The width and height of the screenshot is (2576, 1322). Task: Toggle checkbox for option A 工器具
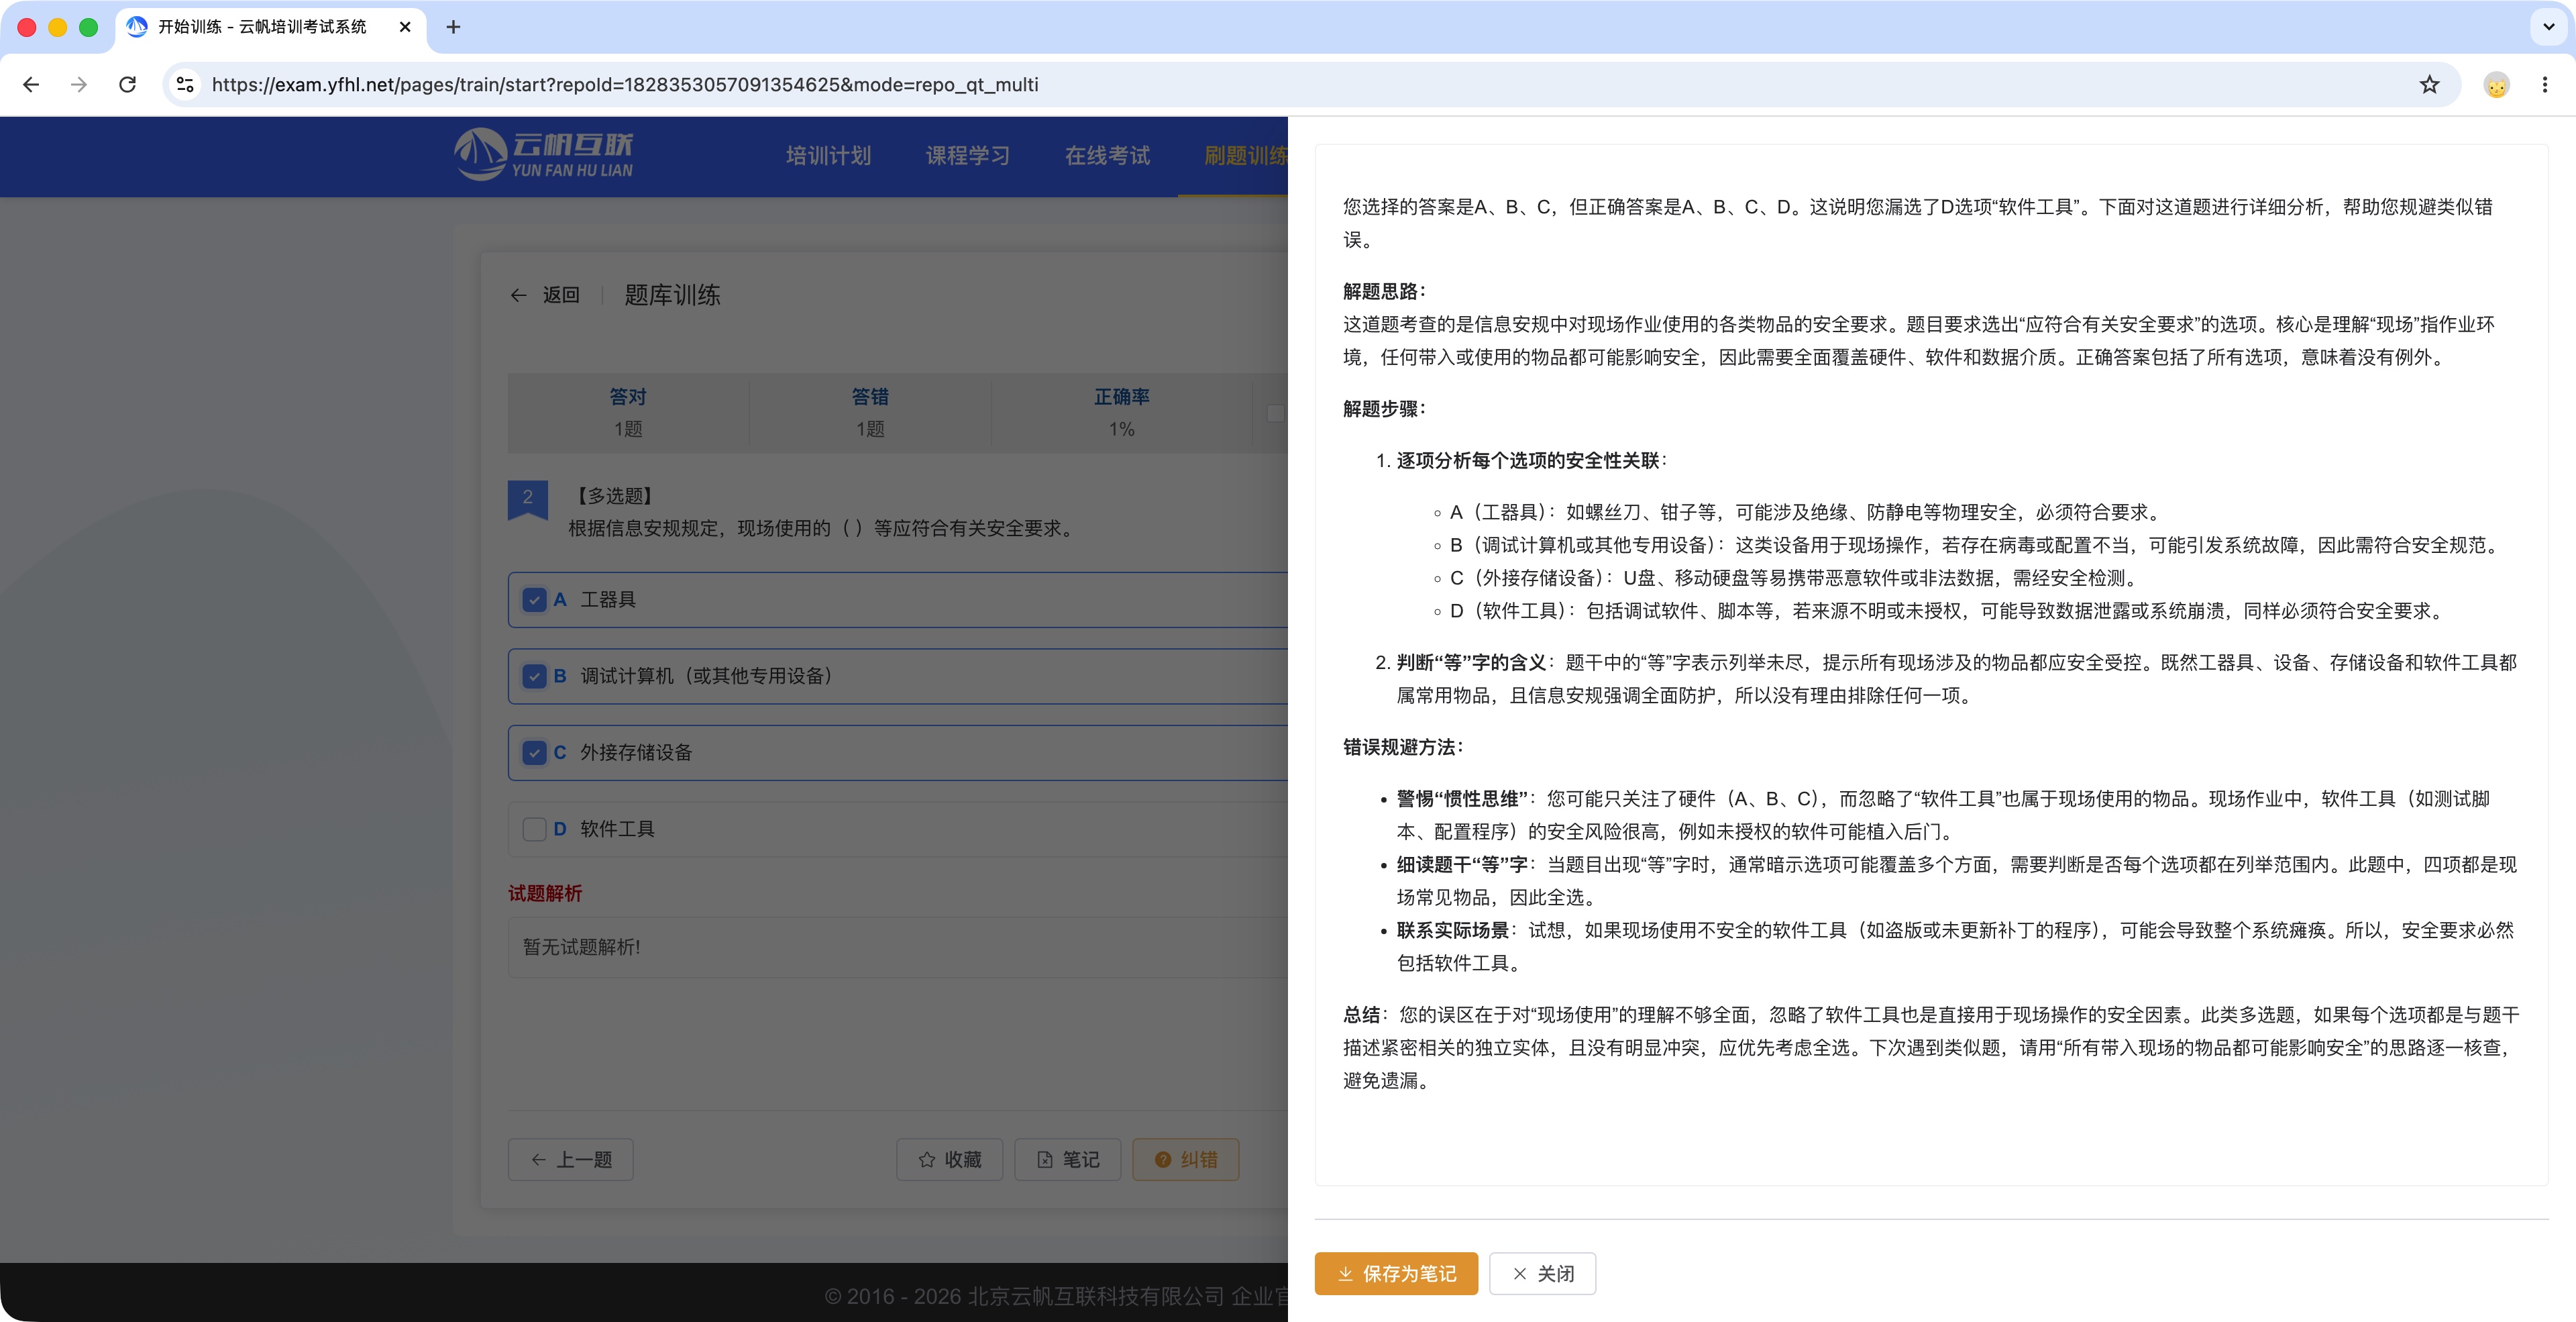534,600
